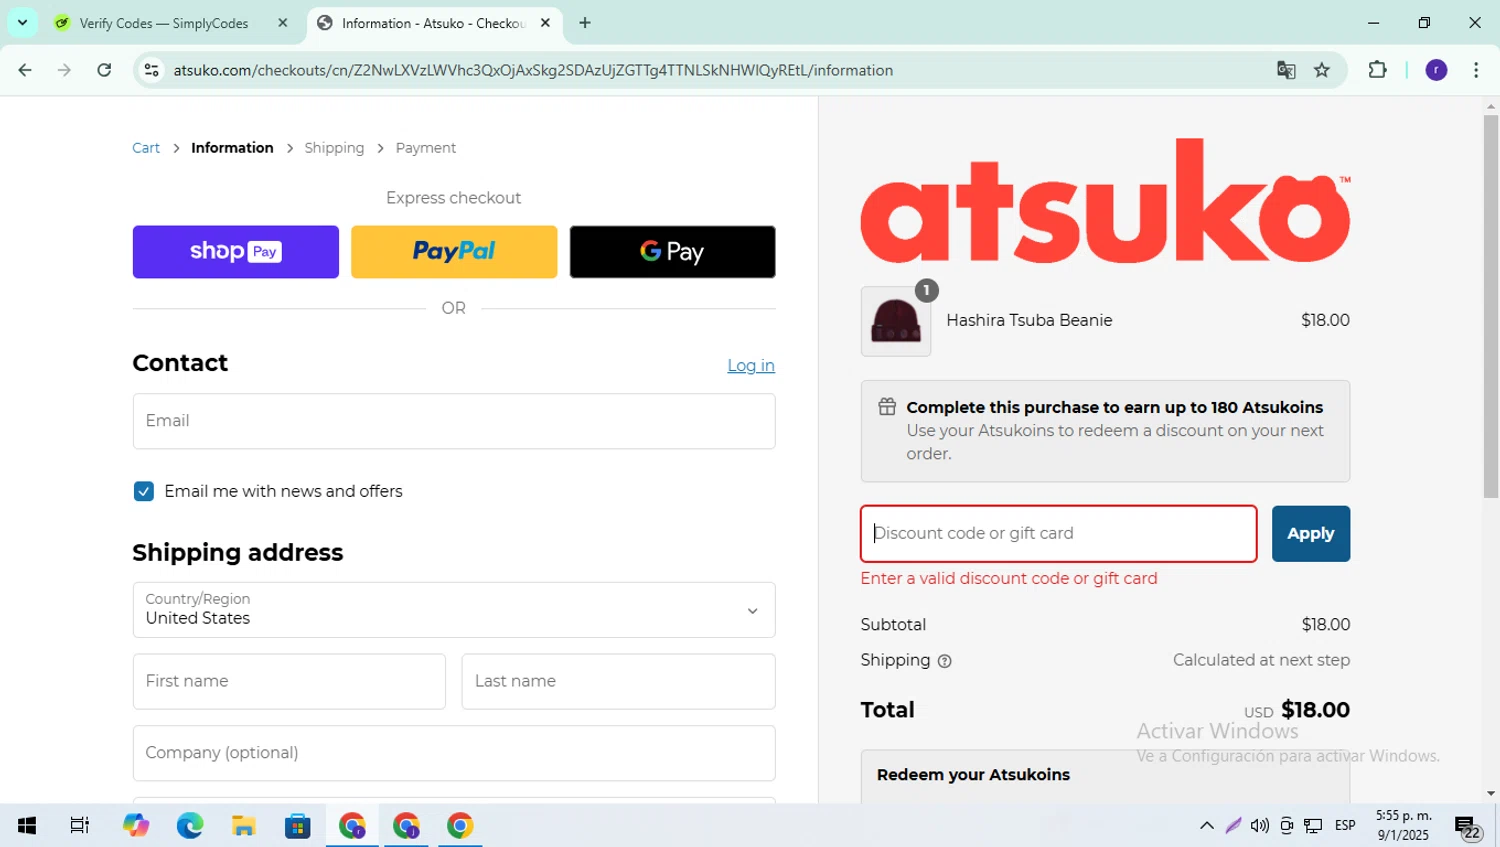
Task: Uncheck Email me with news and offers
Action: (x=144, y=491)
